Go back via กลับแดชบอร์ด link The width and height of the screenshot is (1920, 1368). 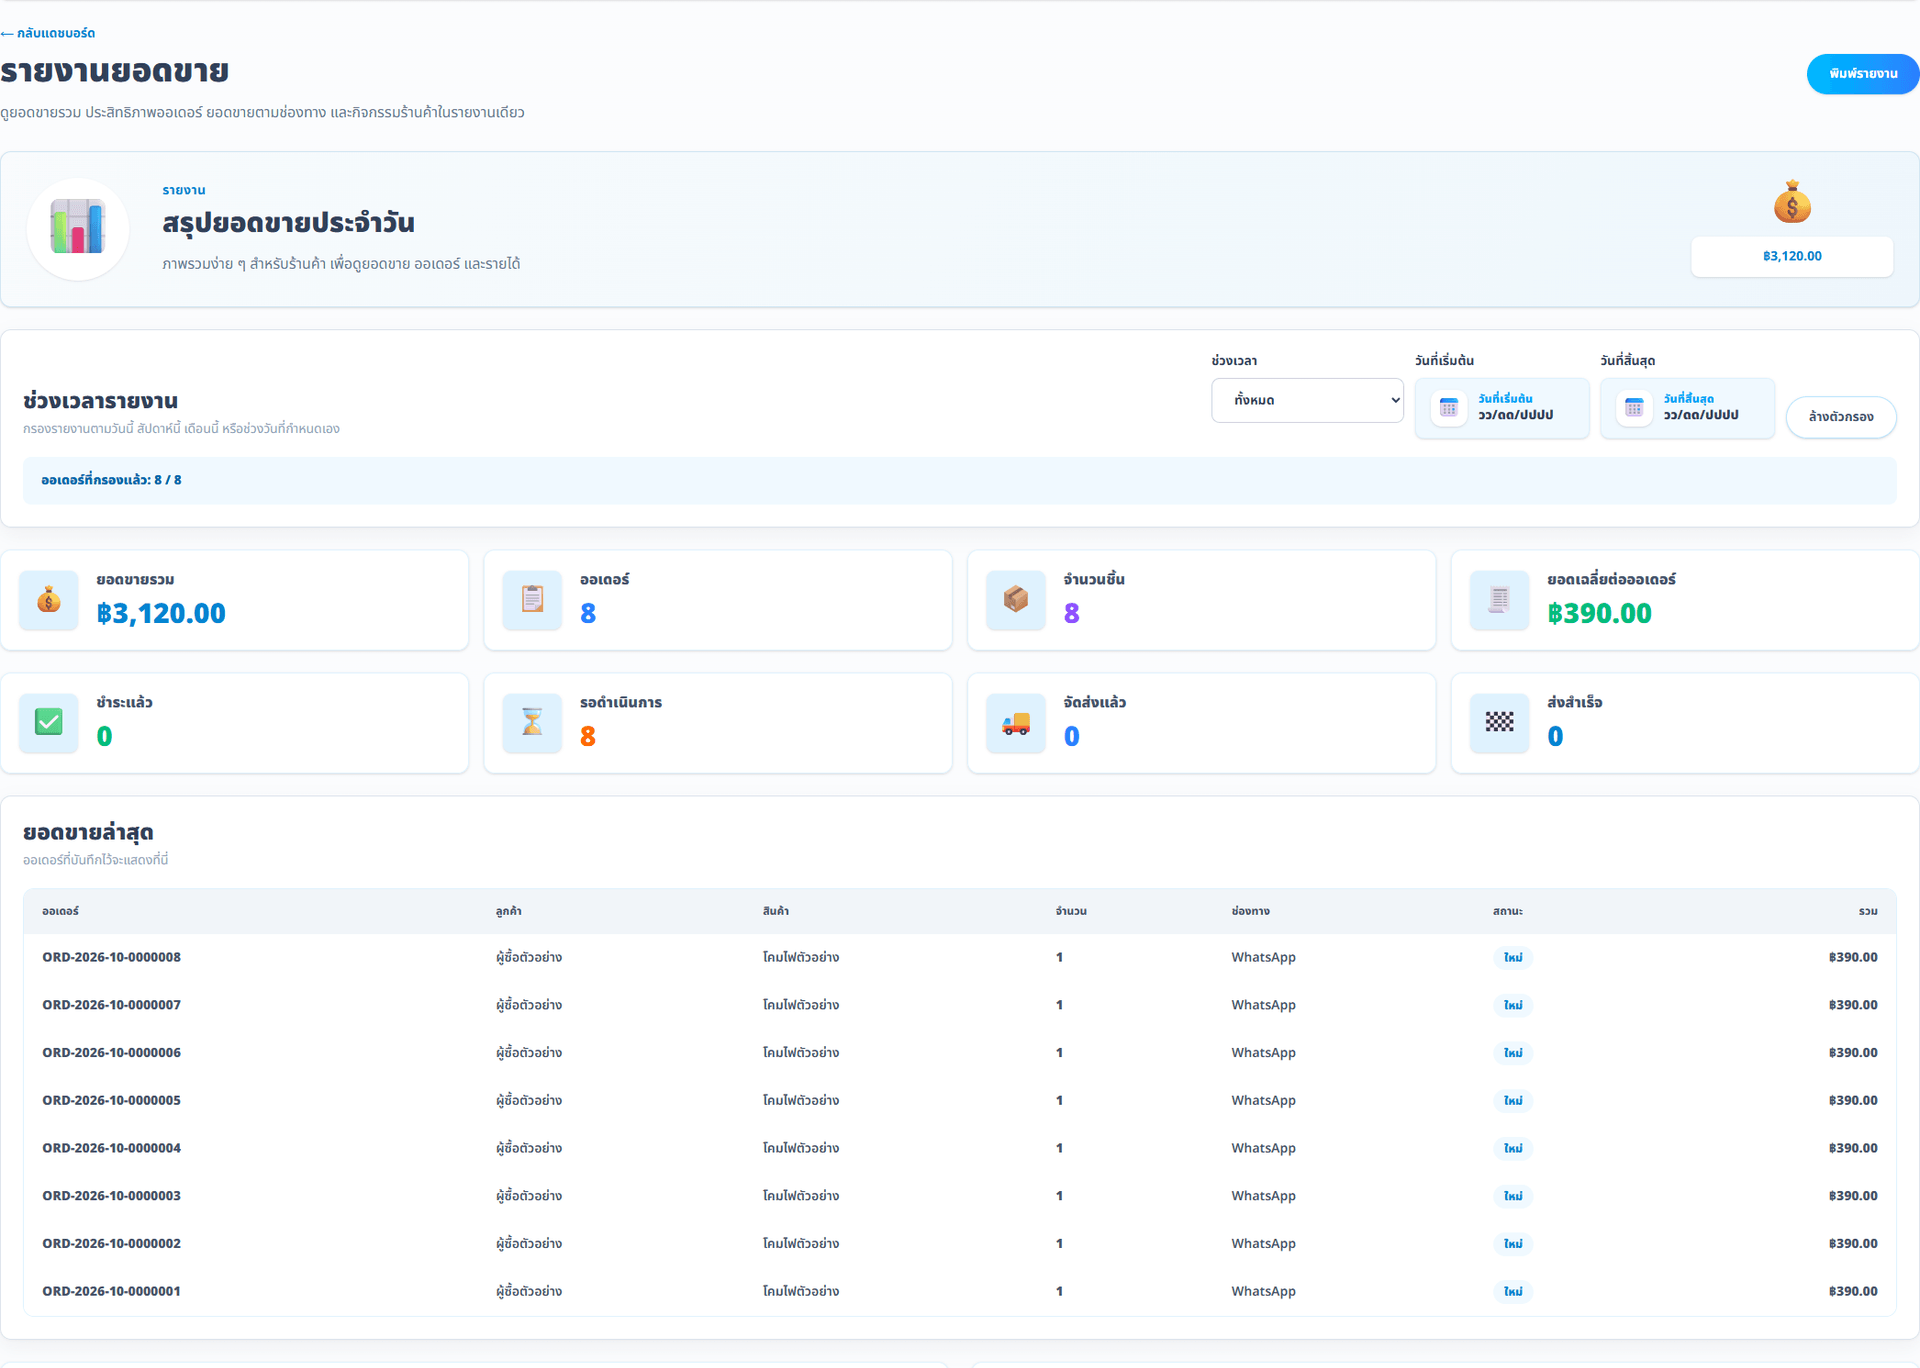tap(48, 33)
